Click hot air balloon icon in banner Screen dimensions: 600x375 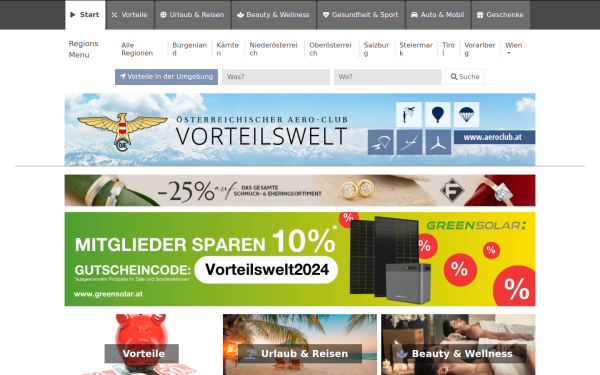coord(438,114)
